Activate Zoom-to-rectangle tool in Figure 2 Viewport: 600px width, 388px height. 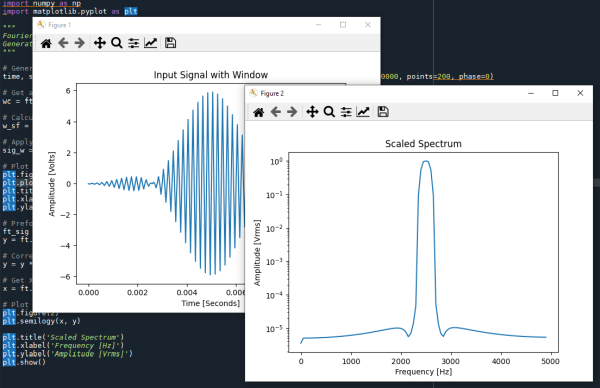coord(329,112)
